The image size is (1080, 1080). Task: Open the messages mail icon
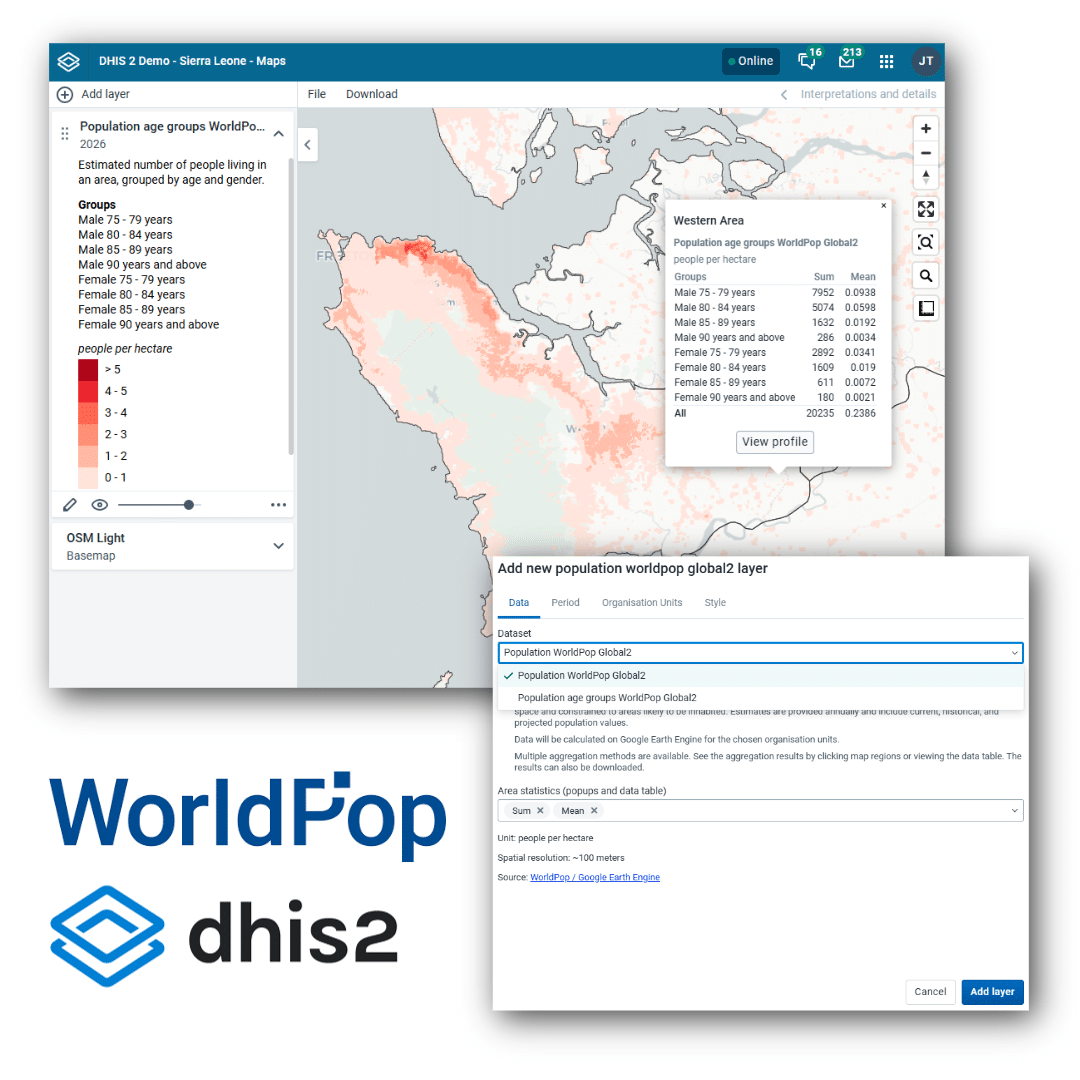(x=846, y=61)
